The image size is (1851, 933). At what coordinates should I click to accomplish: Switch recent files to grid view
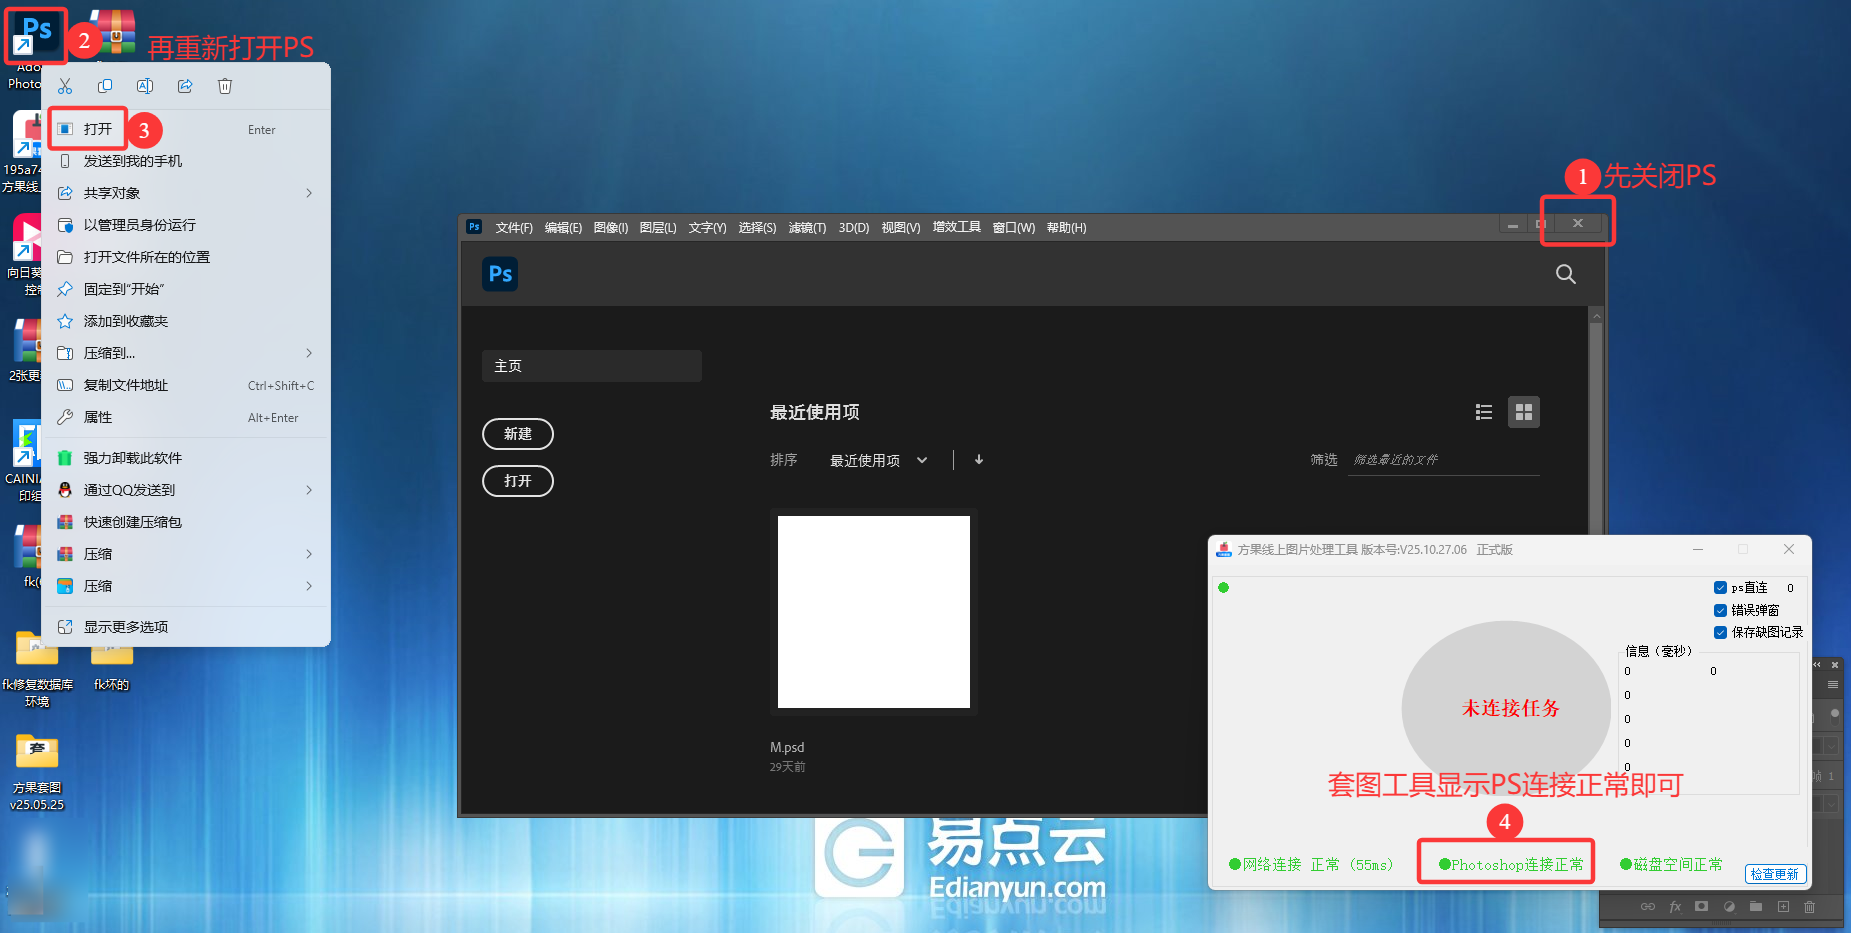pyautogui.click(x=1524, y=412)
